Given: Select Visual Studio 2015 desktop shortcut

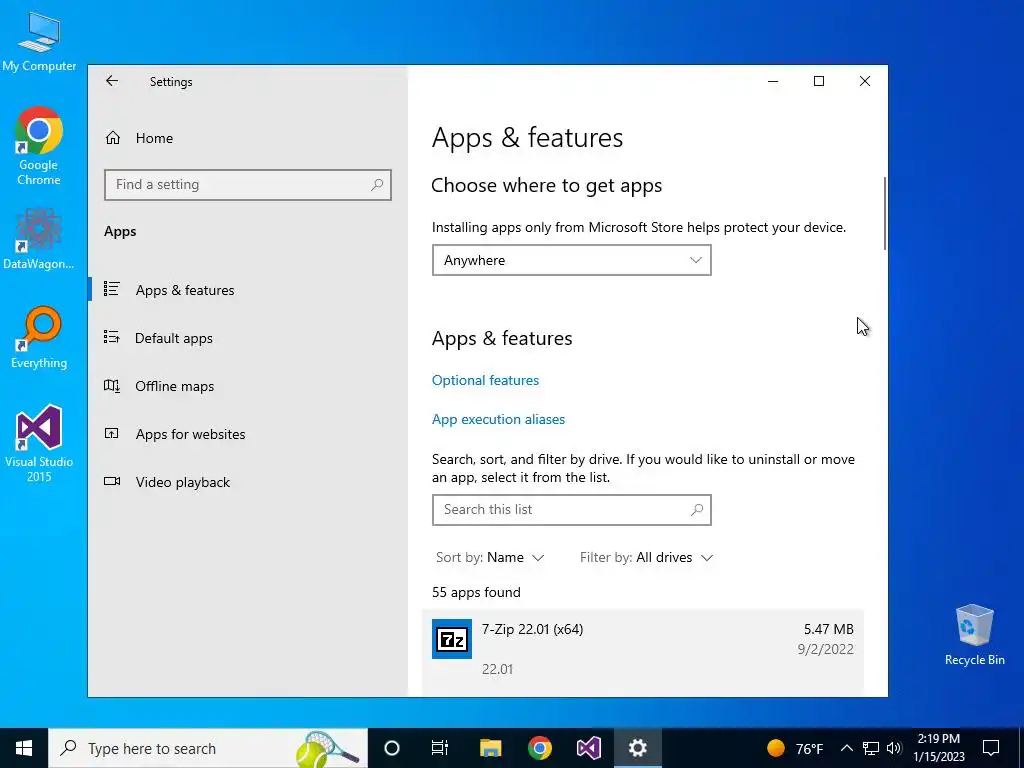Looking at the screenshot, I should click(x=39, y=444).
